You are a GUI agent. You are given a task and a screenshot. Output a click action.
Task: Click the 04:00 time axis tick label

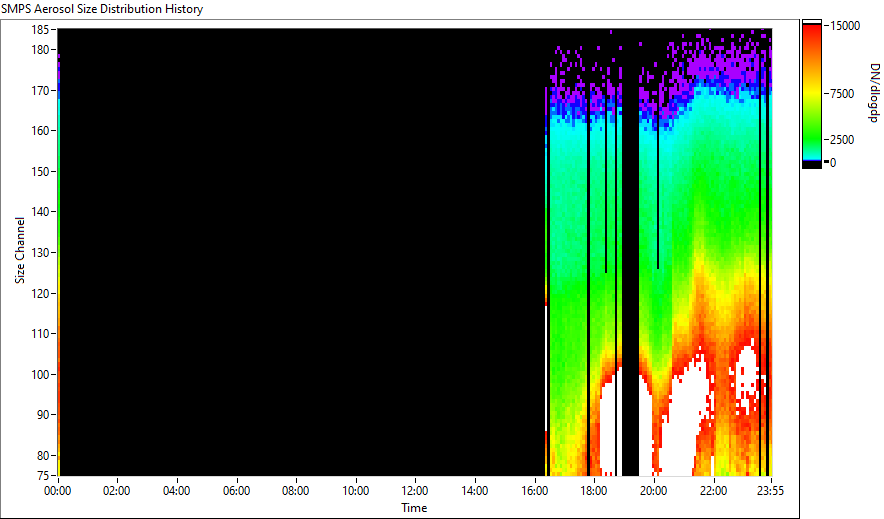coord(176,491)
